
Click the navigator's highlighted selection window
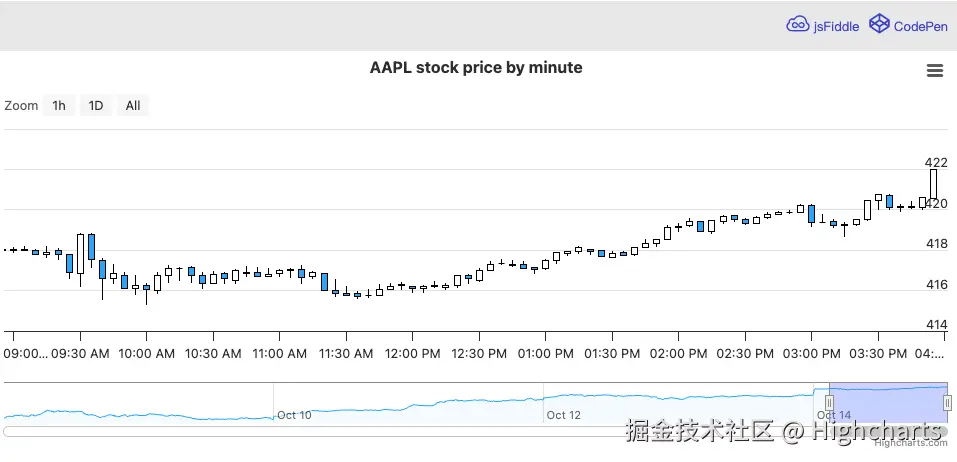tap(888, 402)
